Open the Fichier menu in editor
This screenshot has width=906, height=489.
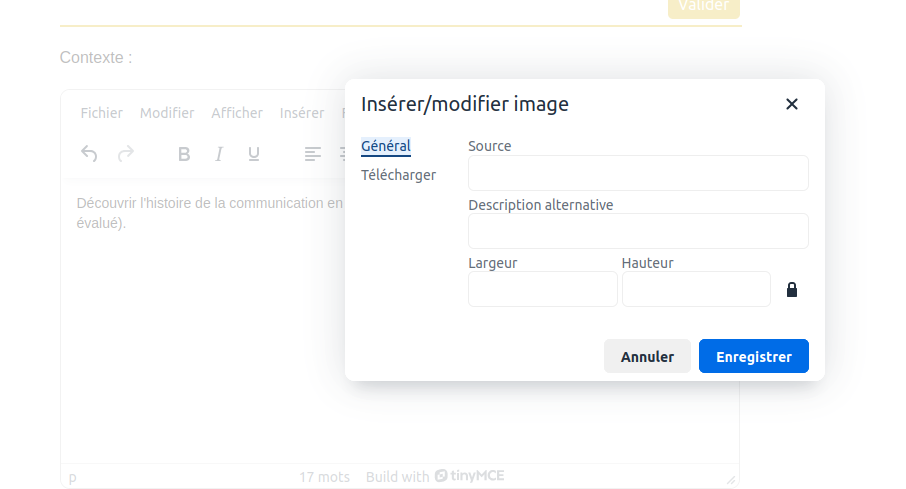click(102, 113)
